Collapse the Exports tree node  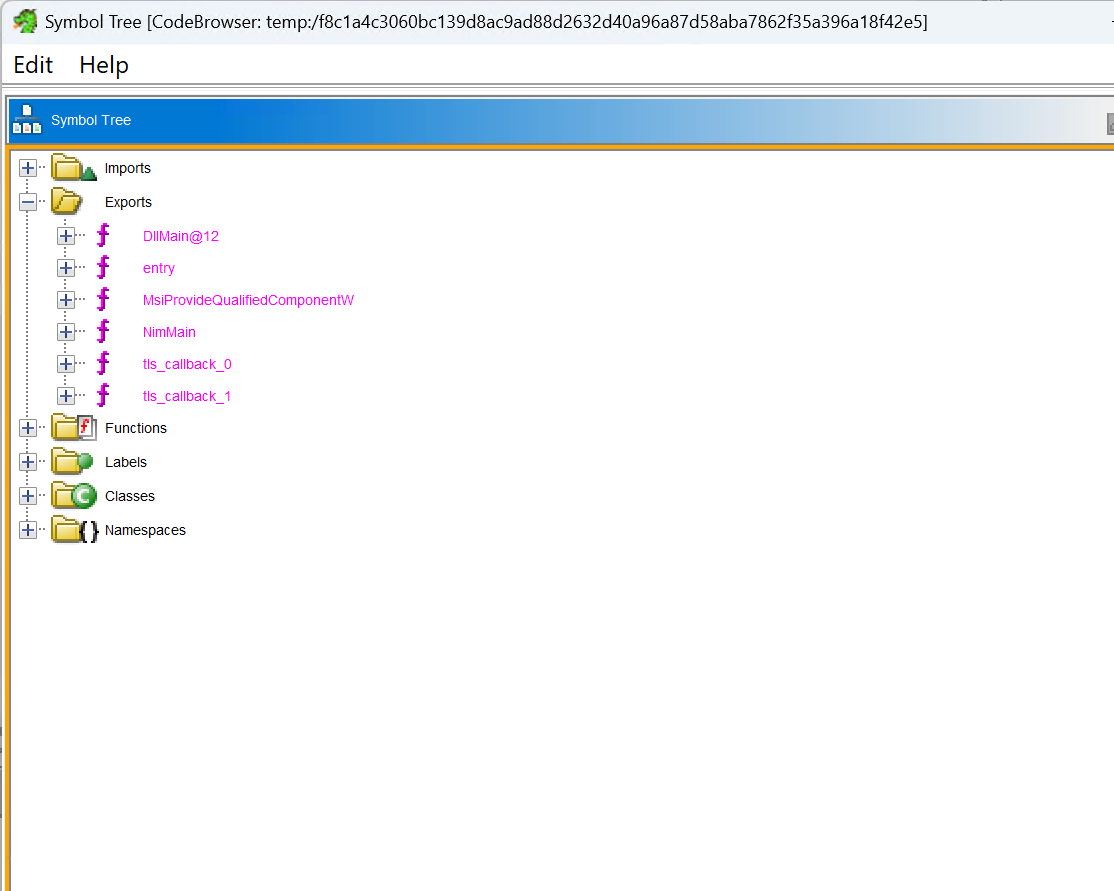click(x=28, y=202)
